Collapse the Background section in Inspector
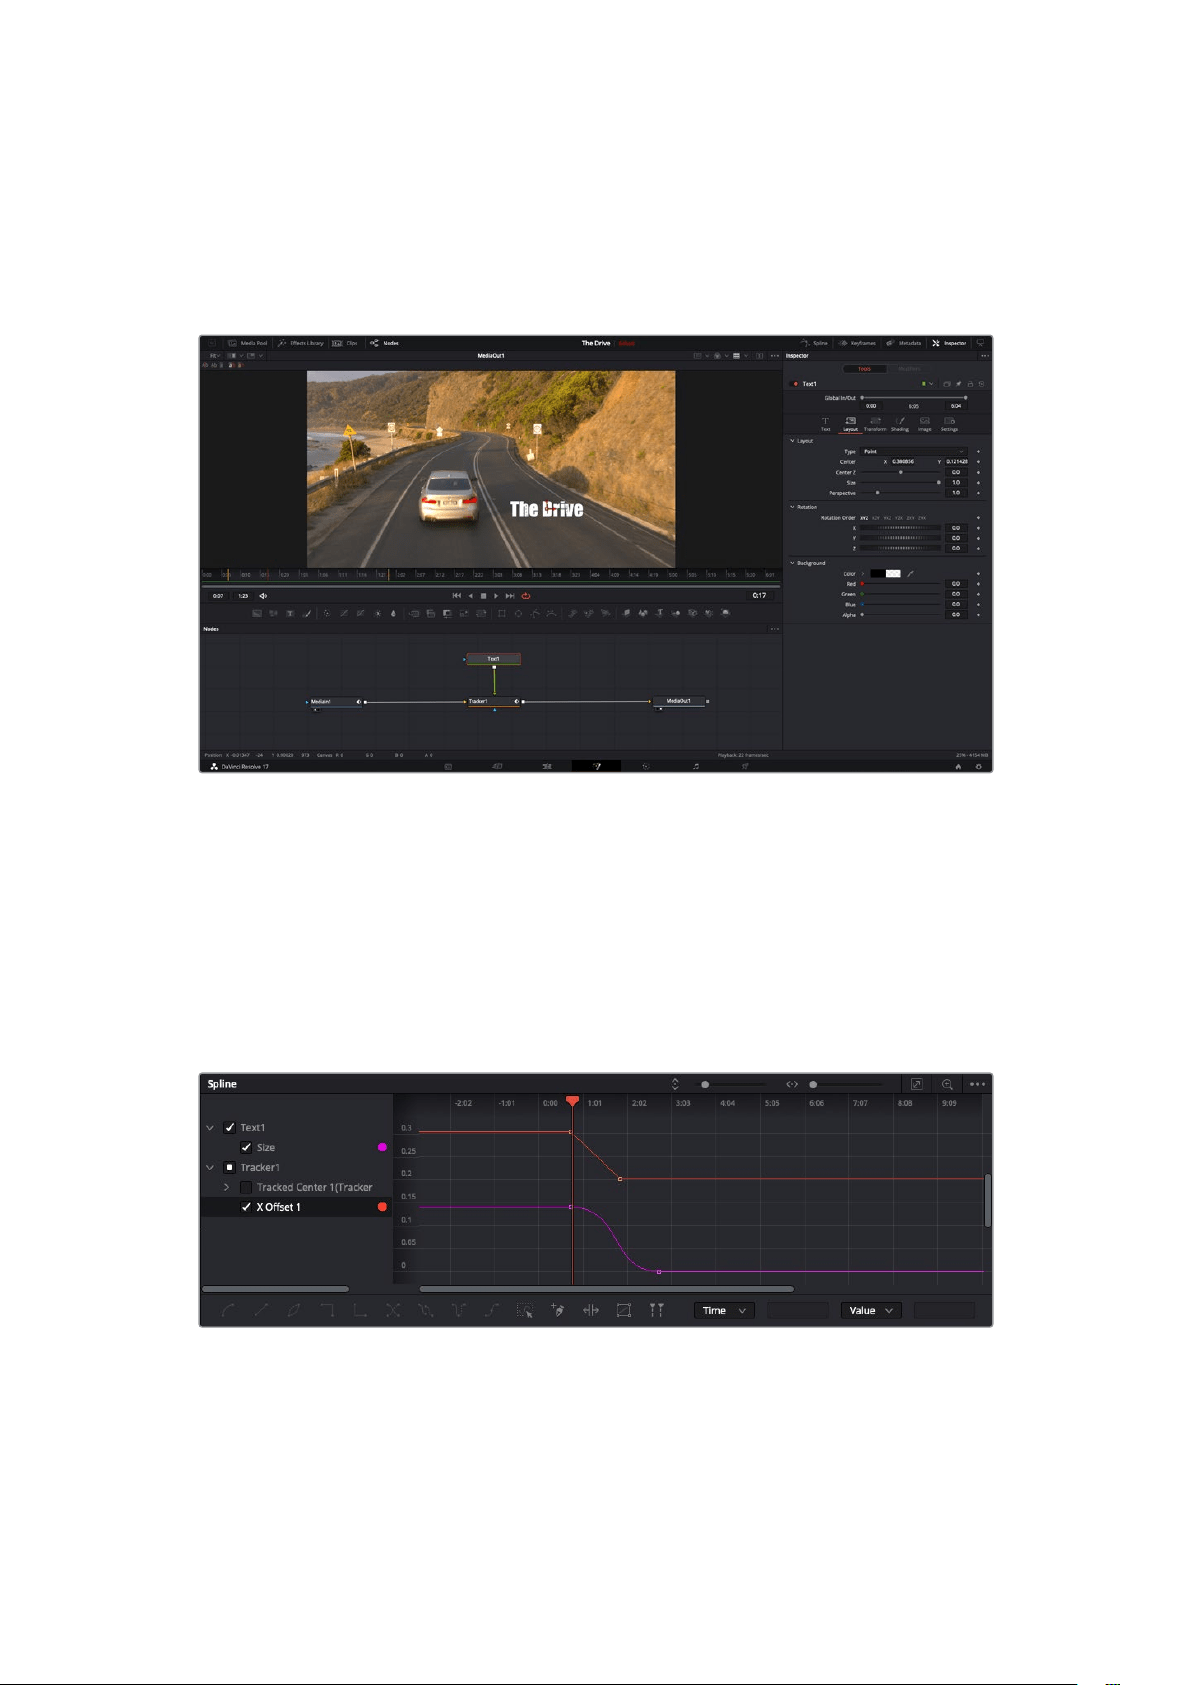The width and height of the screenshot is (1192, 1685). tap(793, 563)
